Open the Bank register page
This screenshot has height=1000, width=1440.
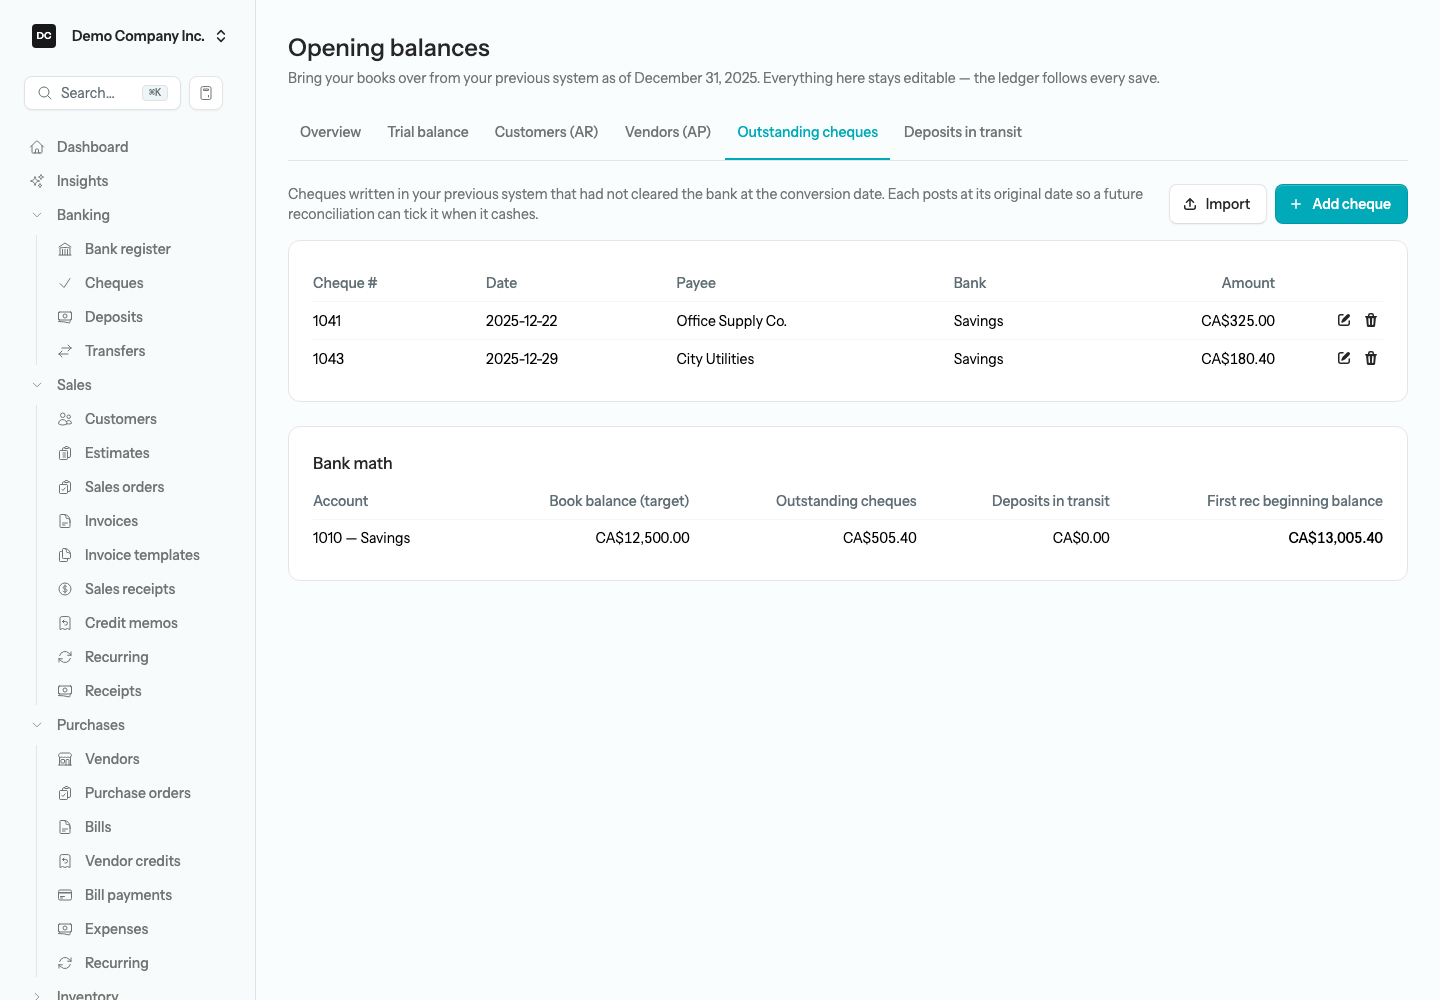coord(128,249)
